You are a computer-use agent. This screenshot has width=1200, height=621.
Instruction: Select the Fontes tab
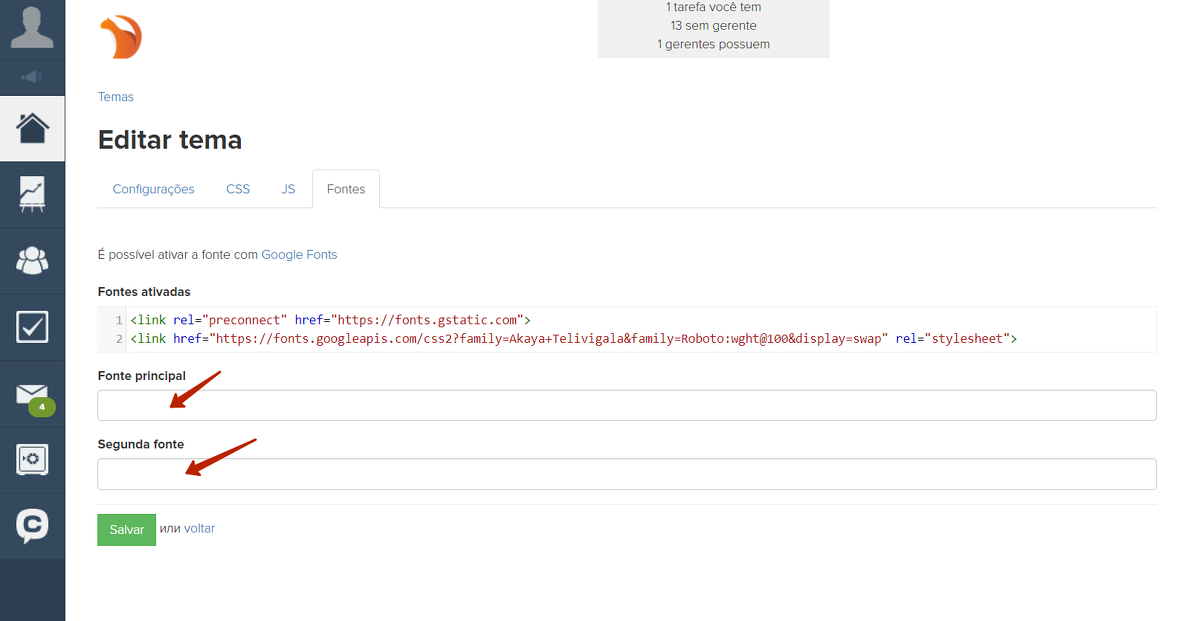click(x=346, y=189)
